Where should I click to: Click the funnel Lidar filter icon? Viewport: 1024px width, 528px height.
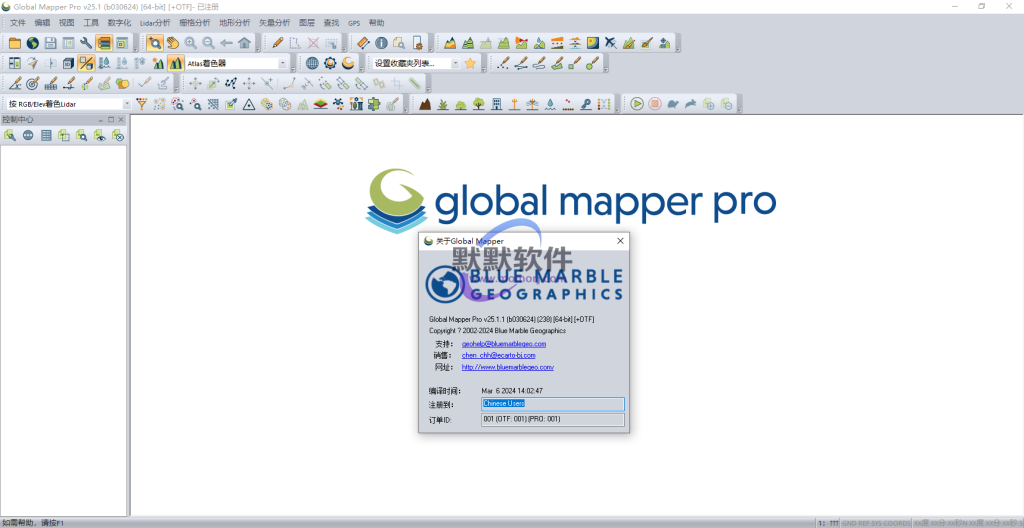pos(141,103)
